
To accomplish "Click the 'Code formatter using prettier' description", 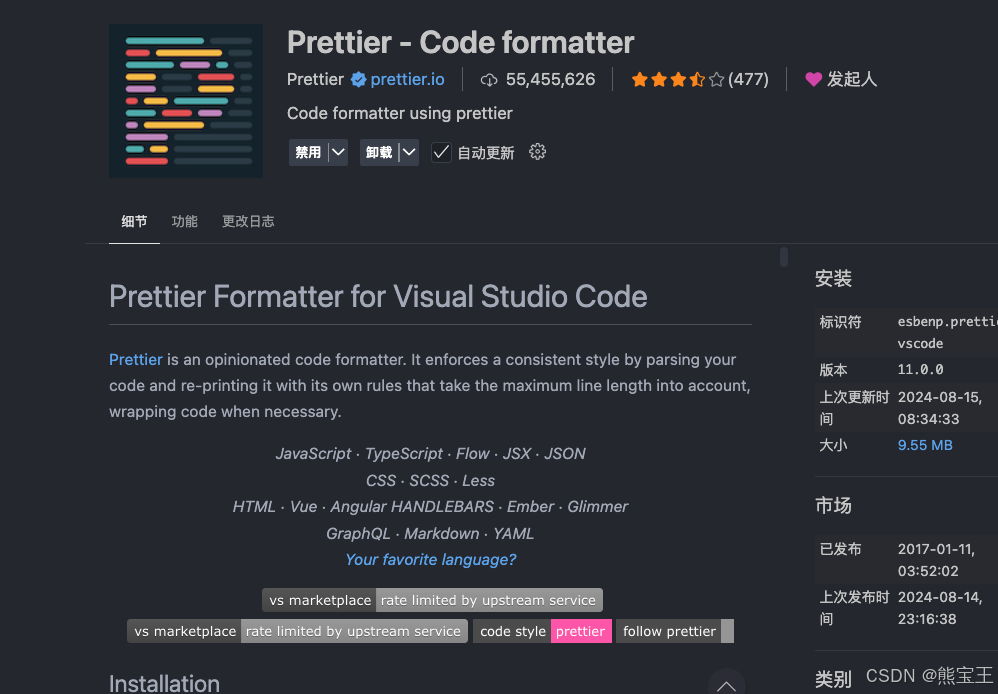I will click(x=400, y=113).
